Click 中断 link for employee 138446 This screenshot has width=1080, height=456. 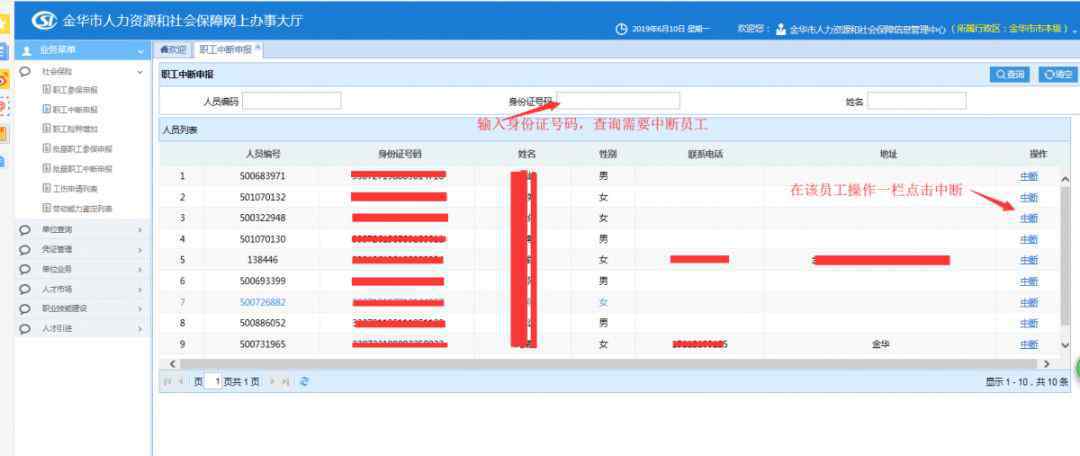coord(1028,260)
